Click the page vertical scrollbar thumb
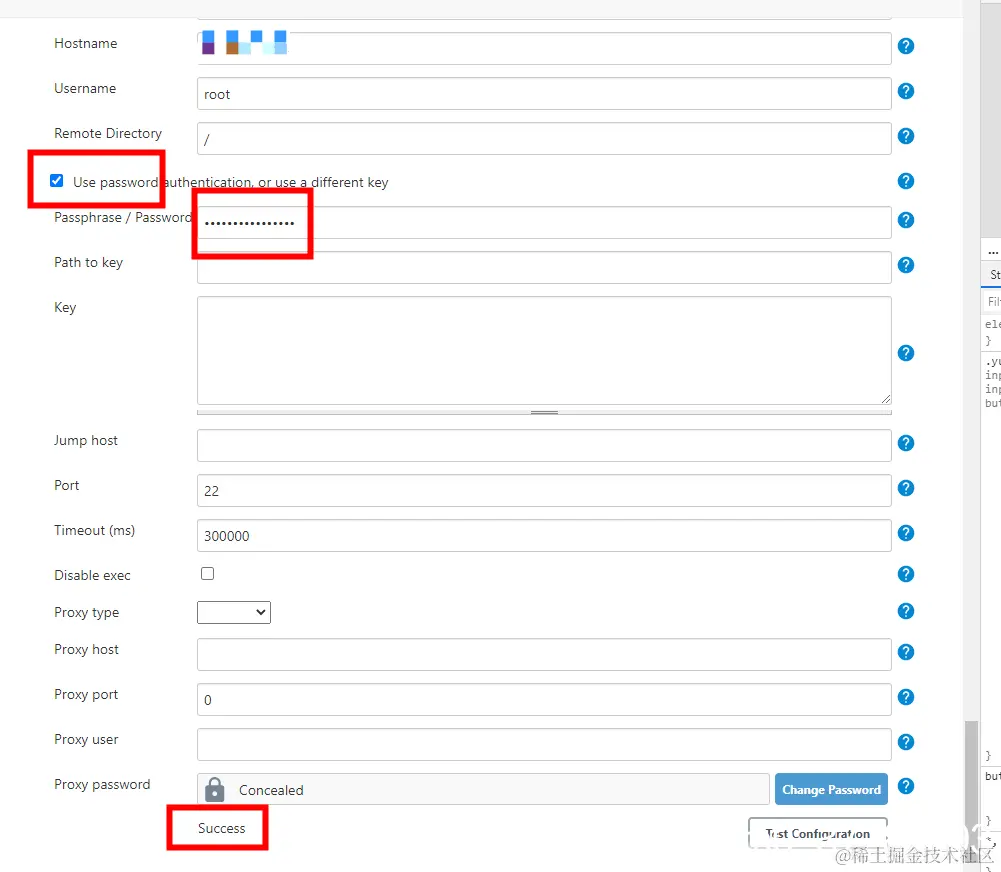 click(x=971, y=776)
